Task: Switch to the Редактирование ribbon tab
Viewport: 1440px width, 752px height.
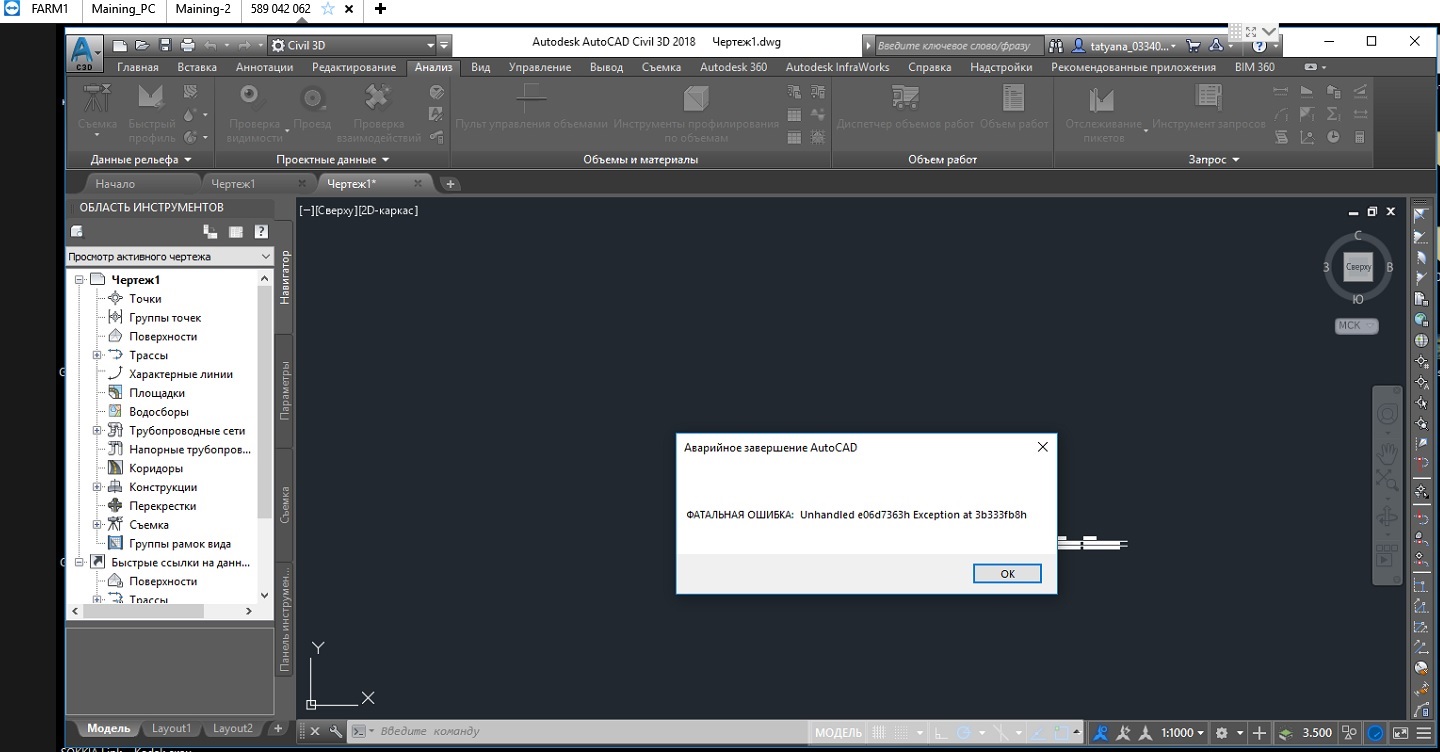Action: point(354,67)
